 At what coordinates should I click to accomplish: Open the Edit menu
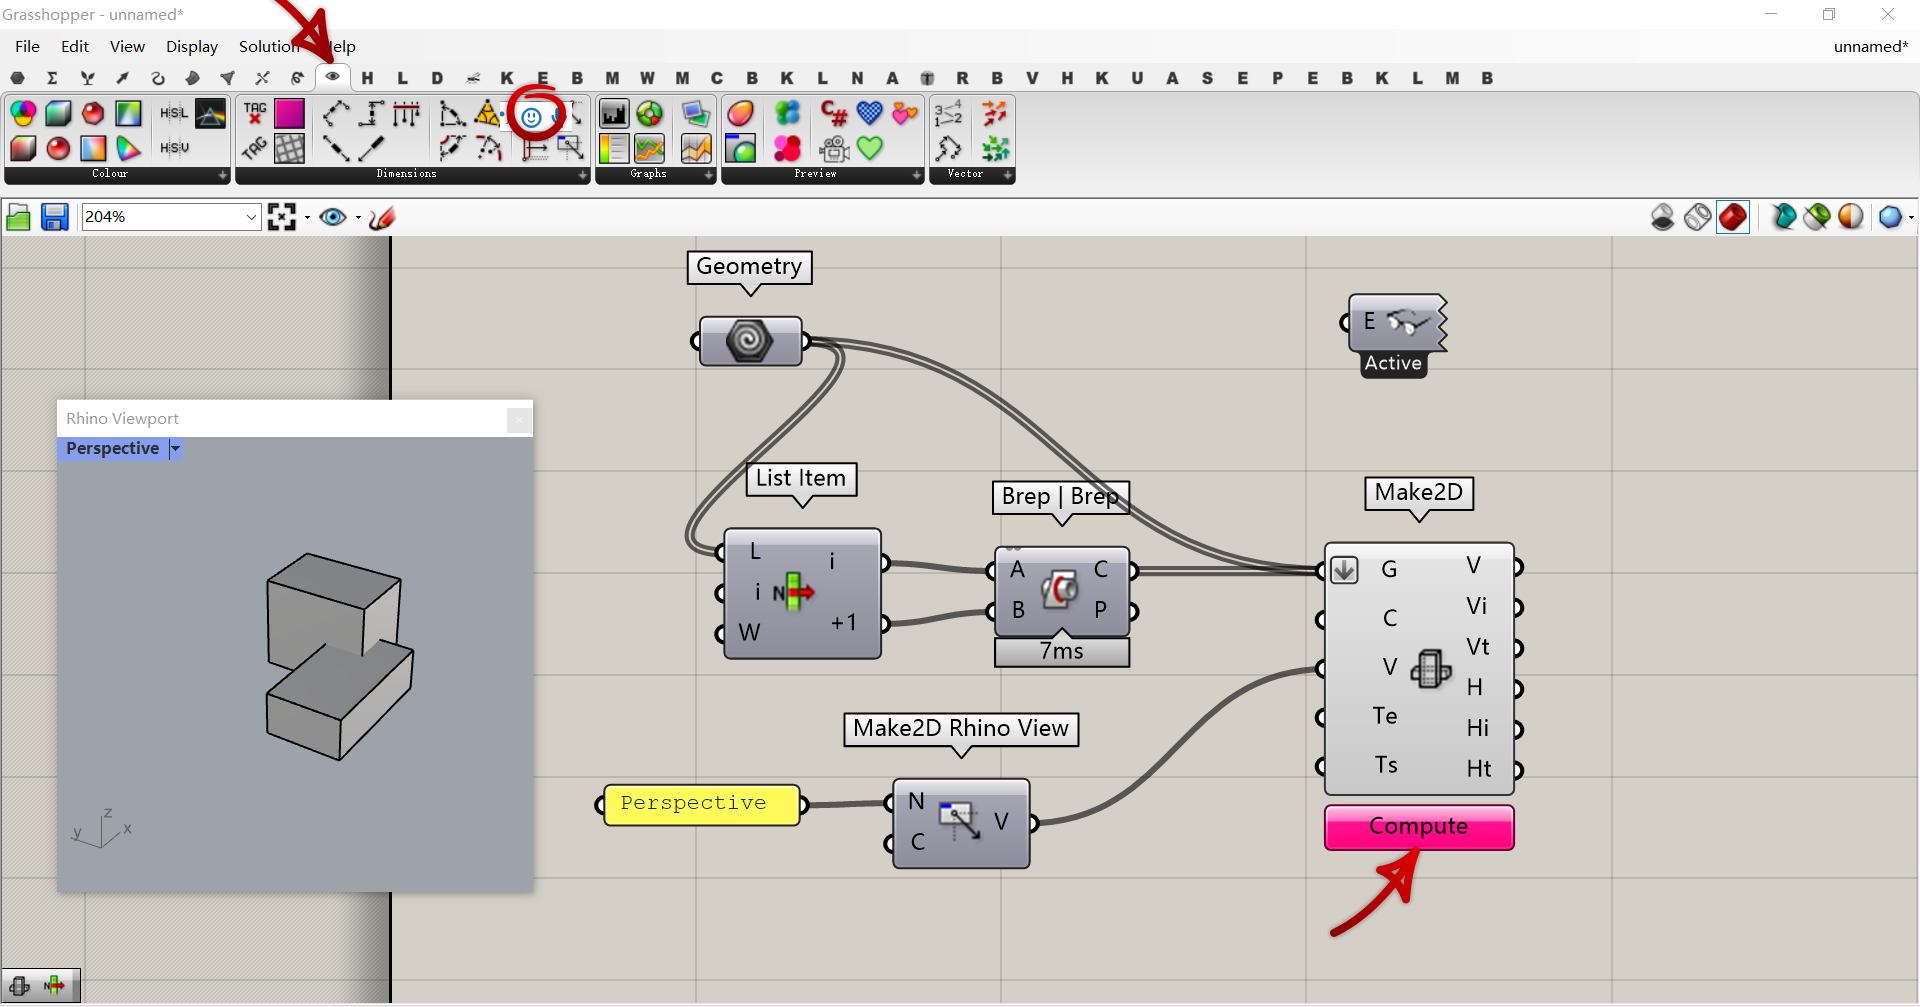75,47
